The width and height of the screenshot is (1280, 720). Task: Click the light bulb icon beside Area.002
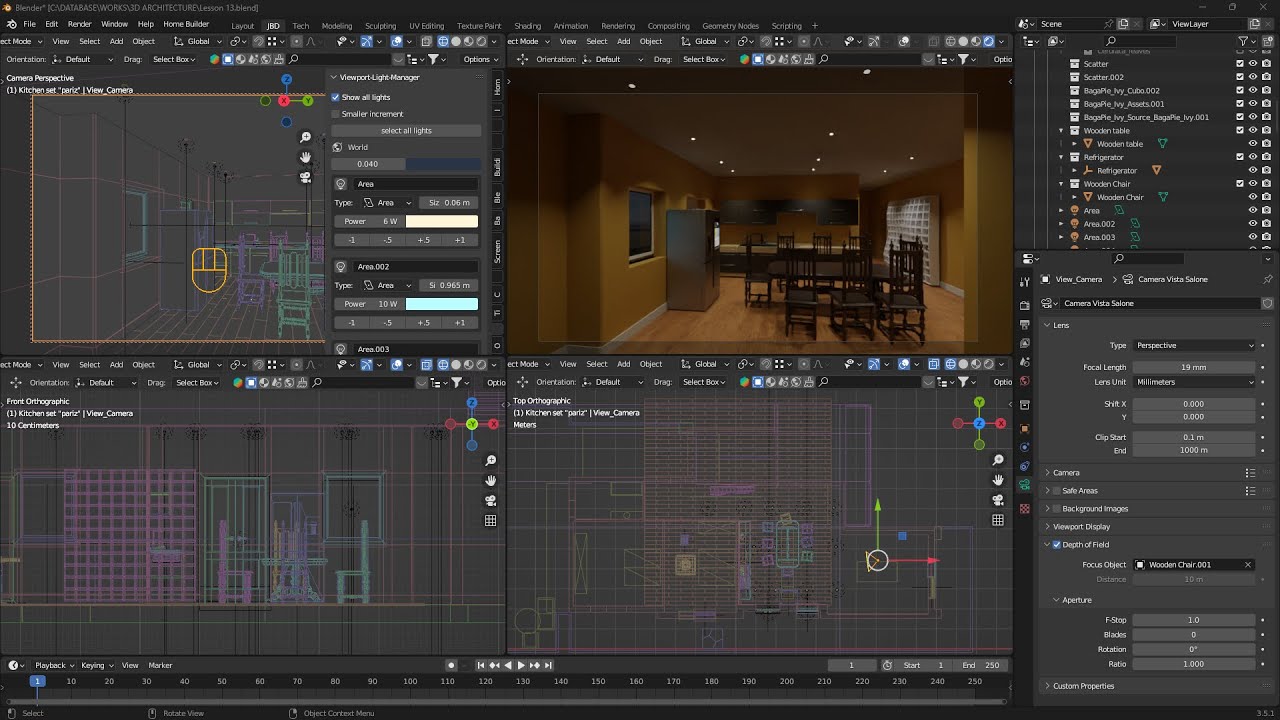pyautogui.click(x=340, y=267)
